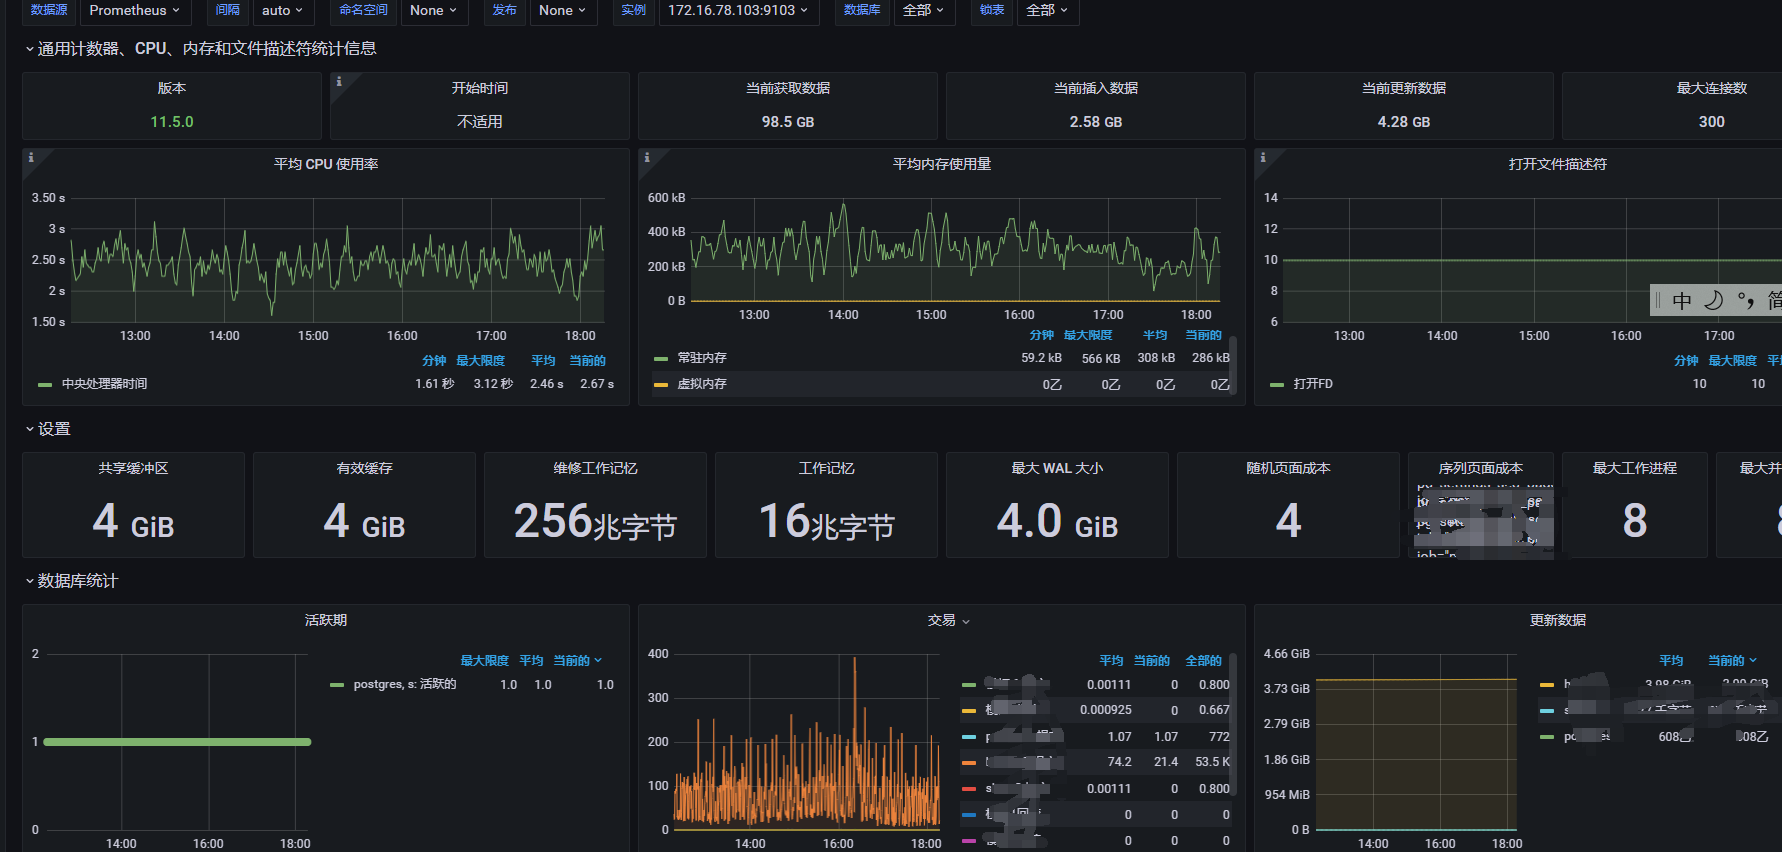Collapse the 设置 row section

48,429
